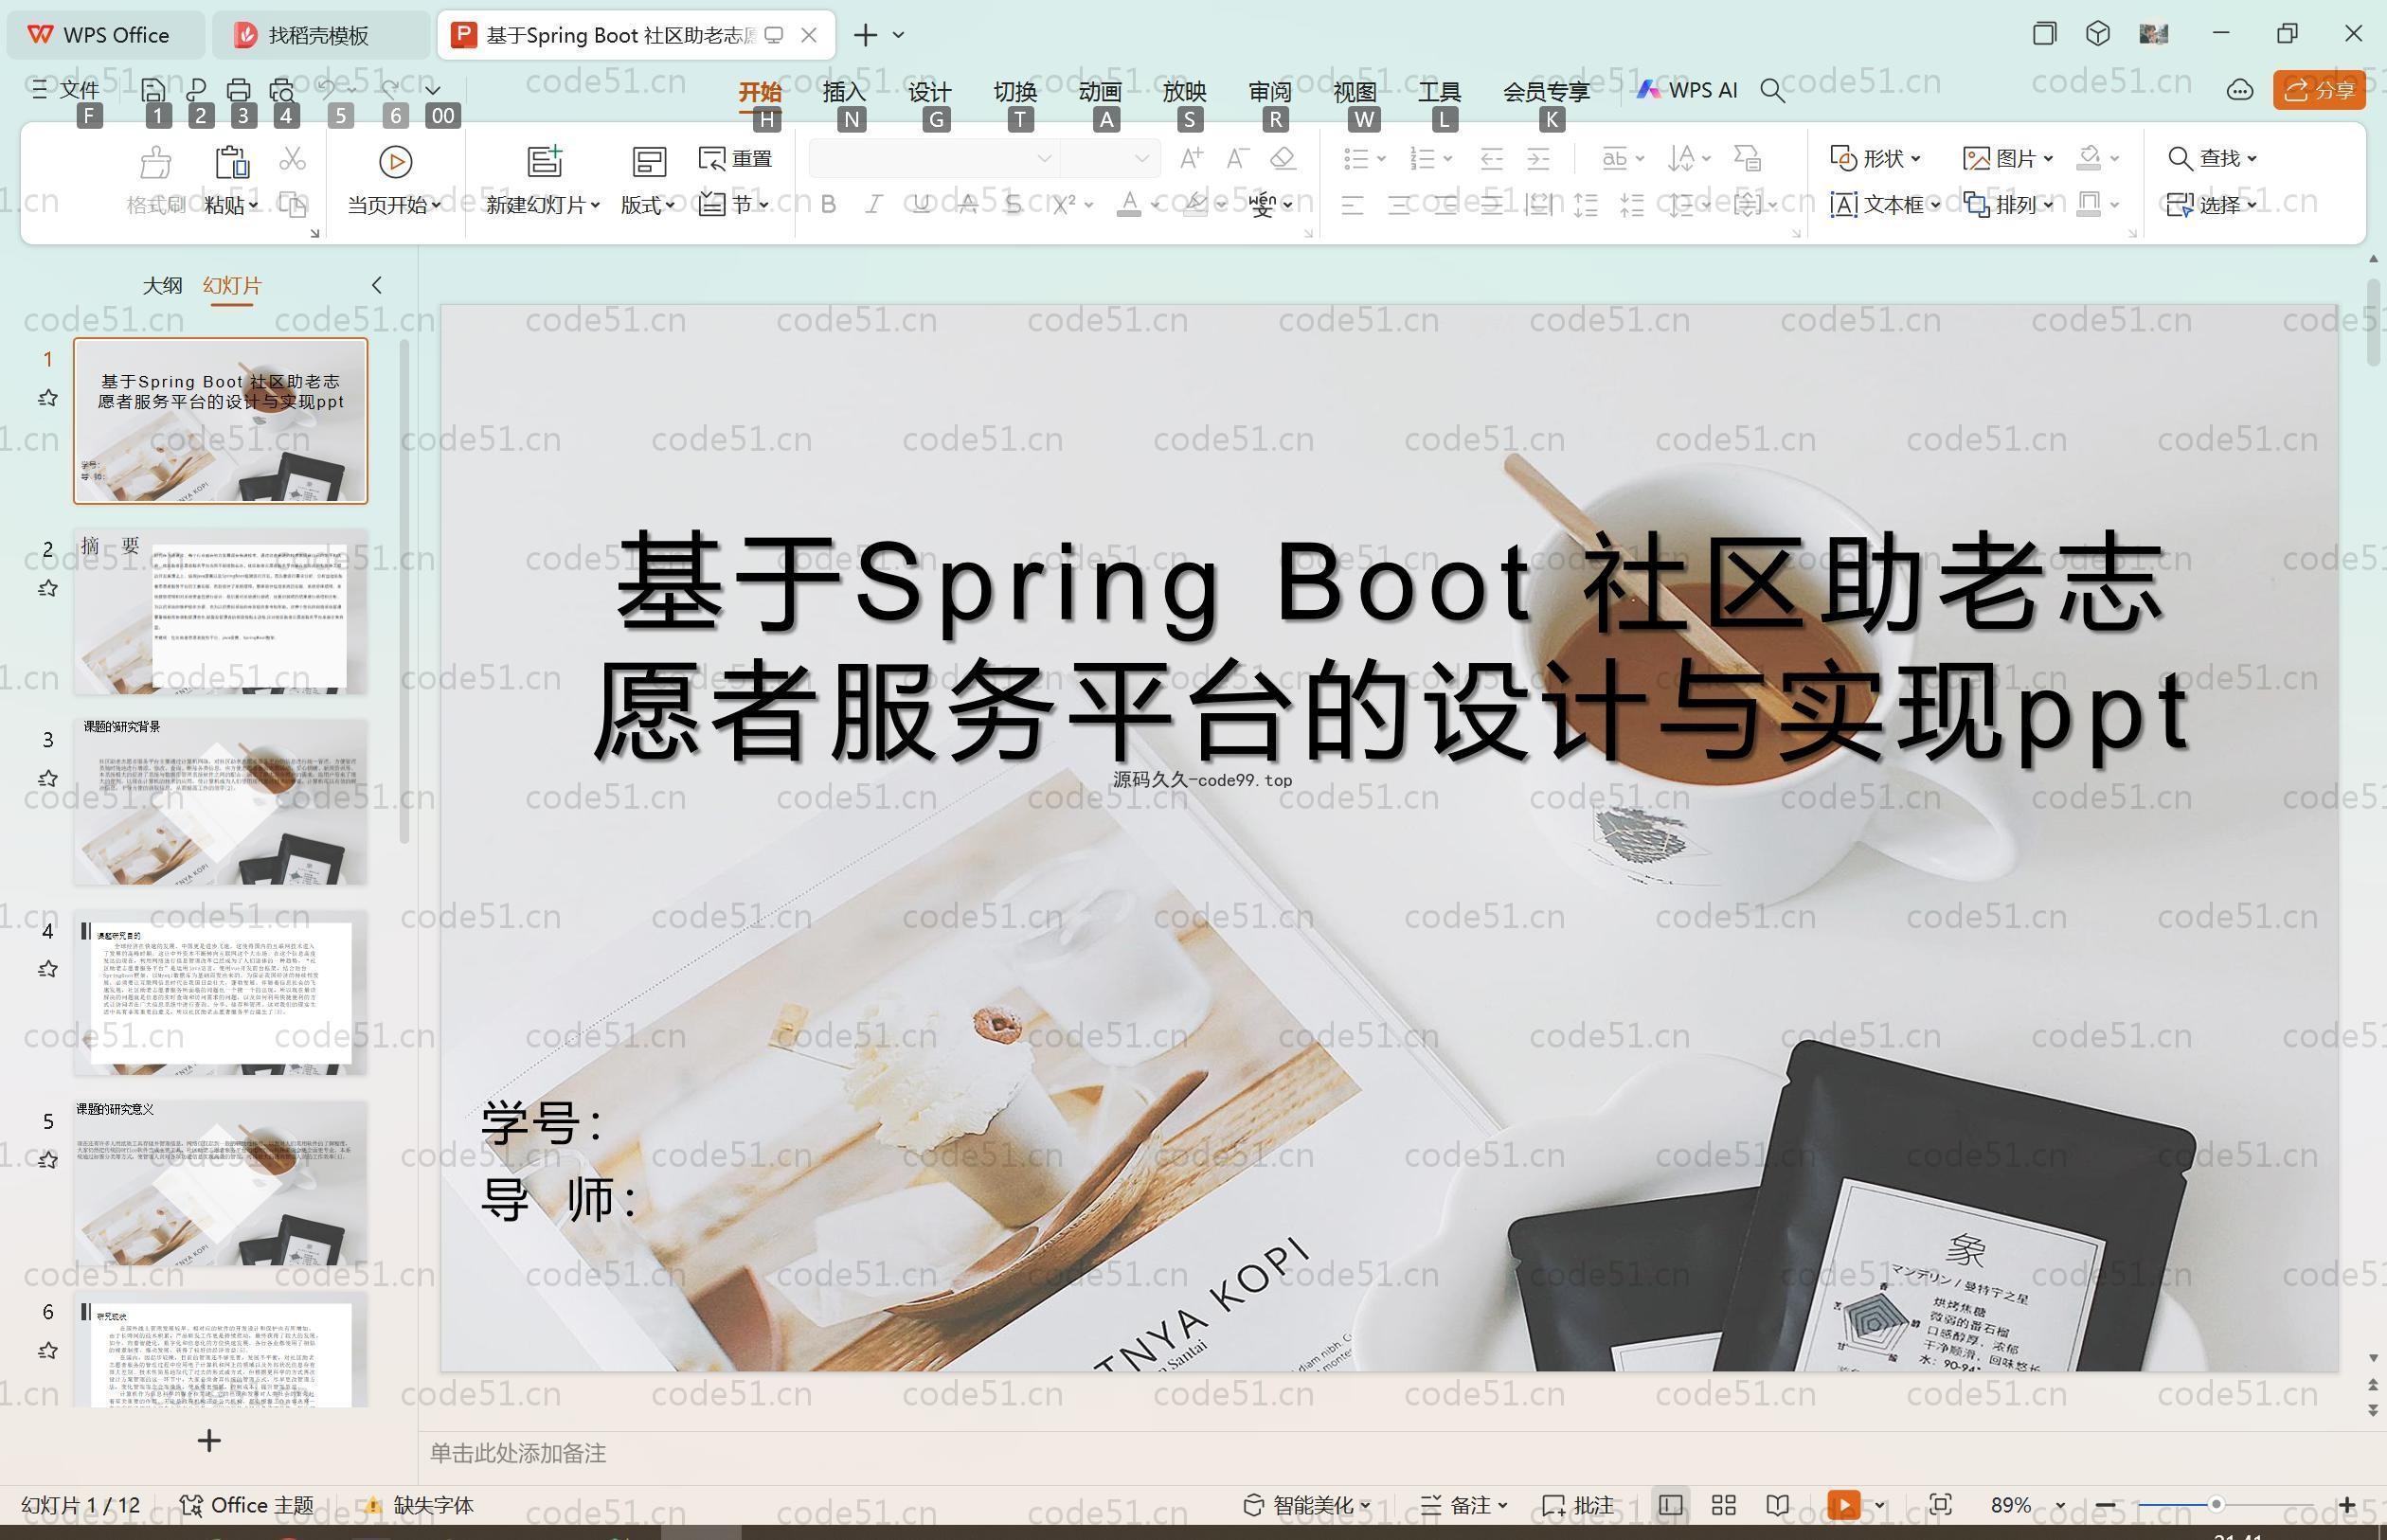The height and width of the screenshot is (1540, 2387).
Task: Clear formatting with eraser icon
Action: pyautogui.click(x=1283, y=158)
